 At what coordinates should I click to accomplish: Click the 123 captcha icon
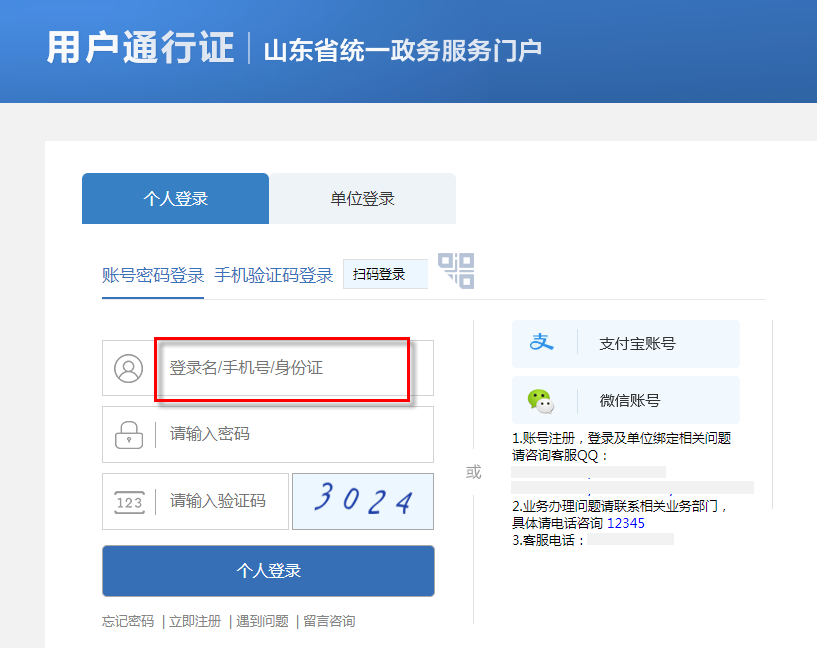click(129, 502)
